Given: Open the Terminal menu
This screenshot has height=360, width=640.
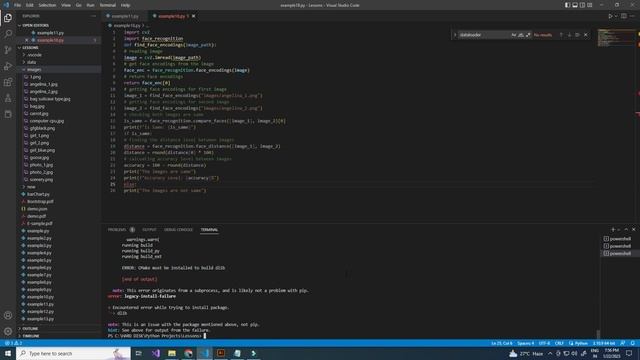Looking at the screenshot, I should (107, 5).
